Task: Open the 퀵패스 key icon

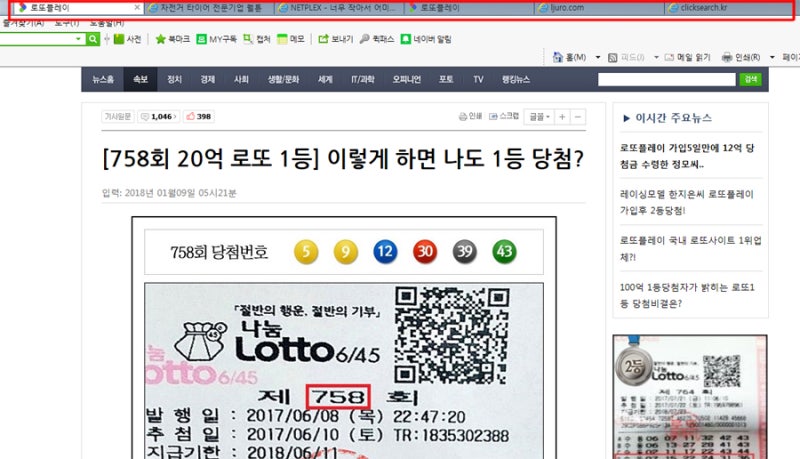Action: click(x=364, y=39)
